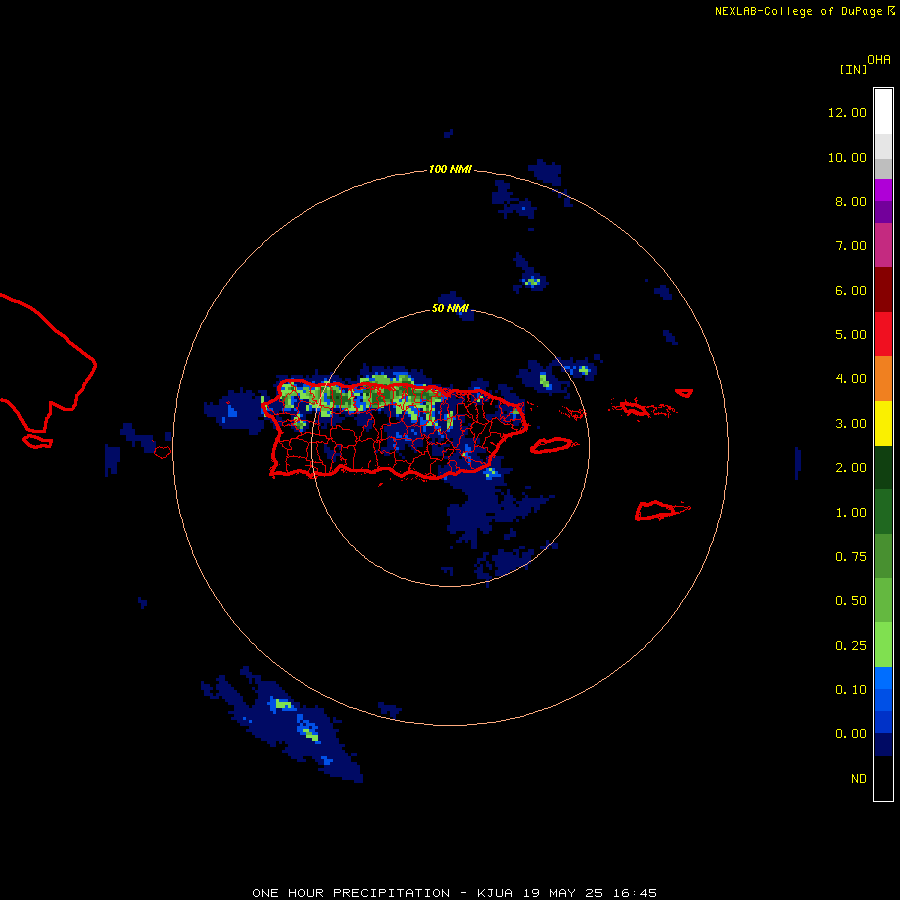This screenshot has width=900, height=900.
Task: Pick the pink swatch beside 7.00
Action: click(883, 245)
